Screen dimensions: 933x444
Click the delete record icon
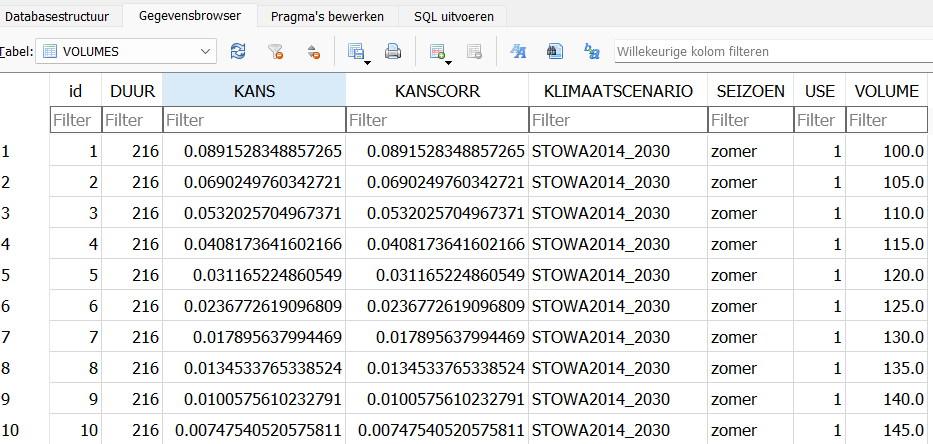474,52
